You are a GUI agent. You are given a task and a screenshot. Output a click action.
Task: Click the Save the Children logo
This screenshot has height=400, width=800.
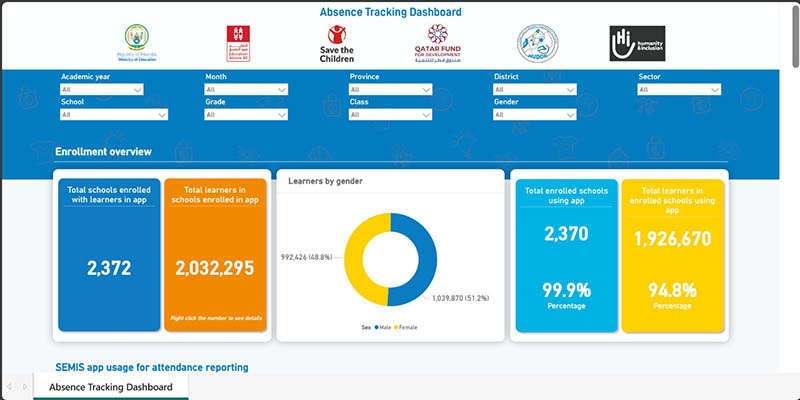click(337, 44)
